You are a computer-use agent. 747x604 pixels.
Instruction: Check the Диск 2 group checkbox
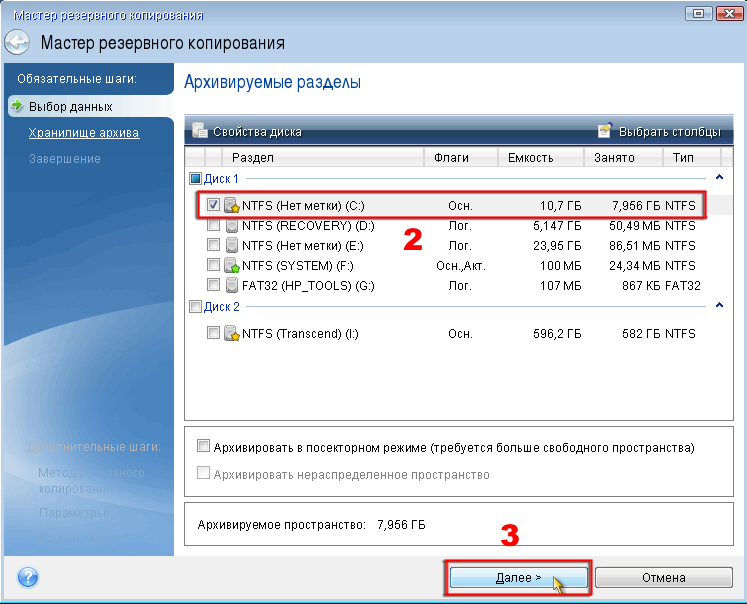pos(195,306)
